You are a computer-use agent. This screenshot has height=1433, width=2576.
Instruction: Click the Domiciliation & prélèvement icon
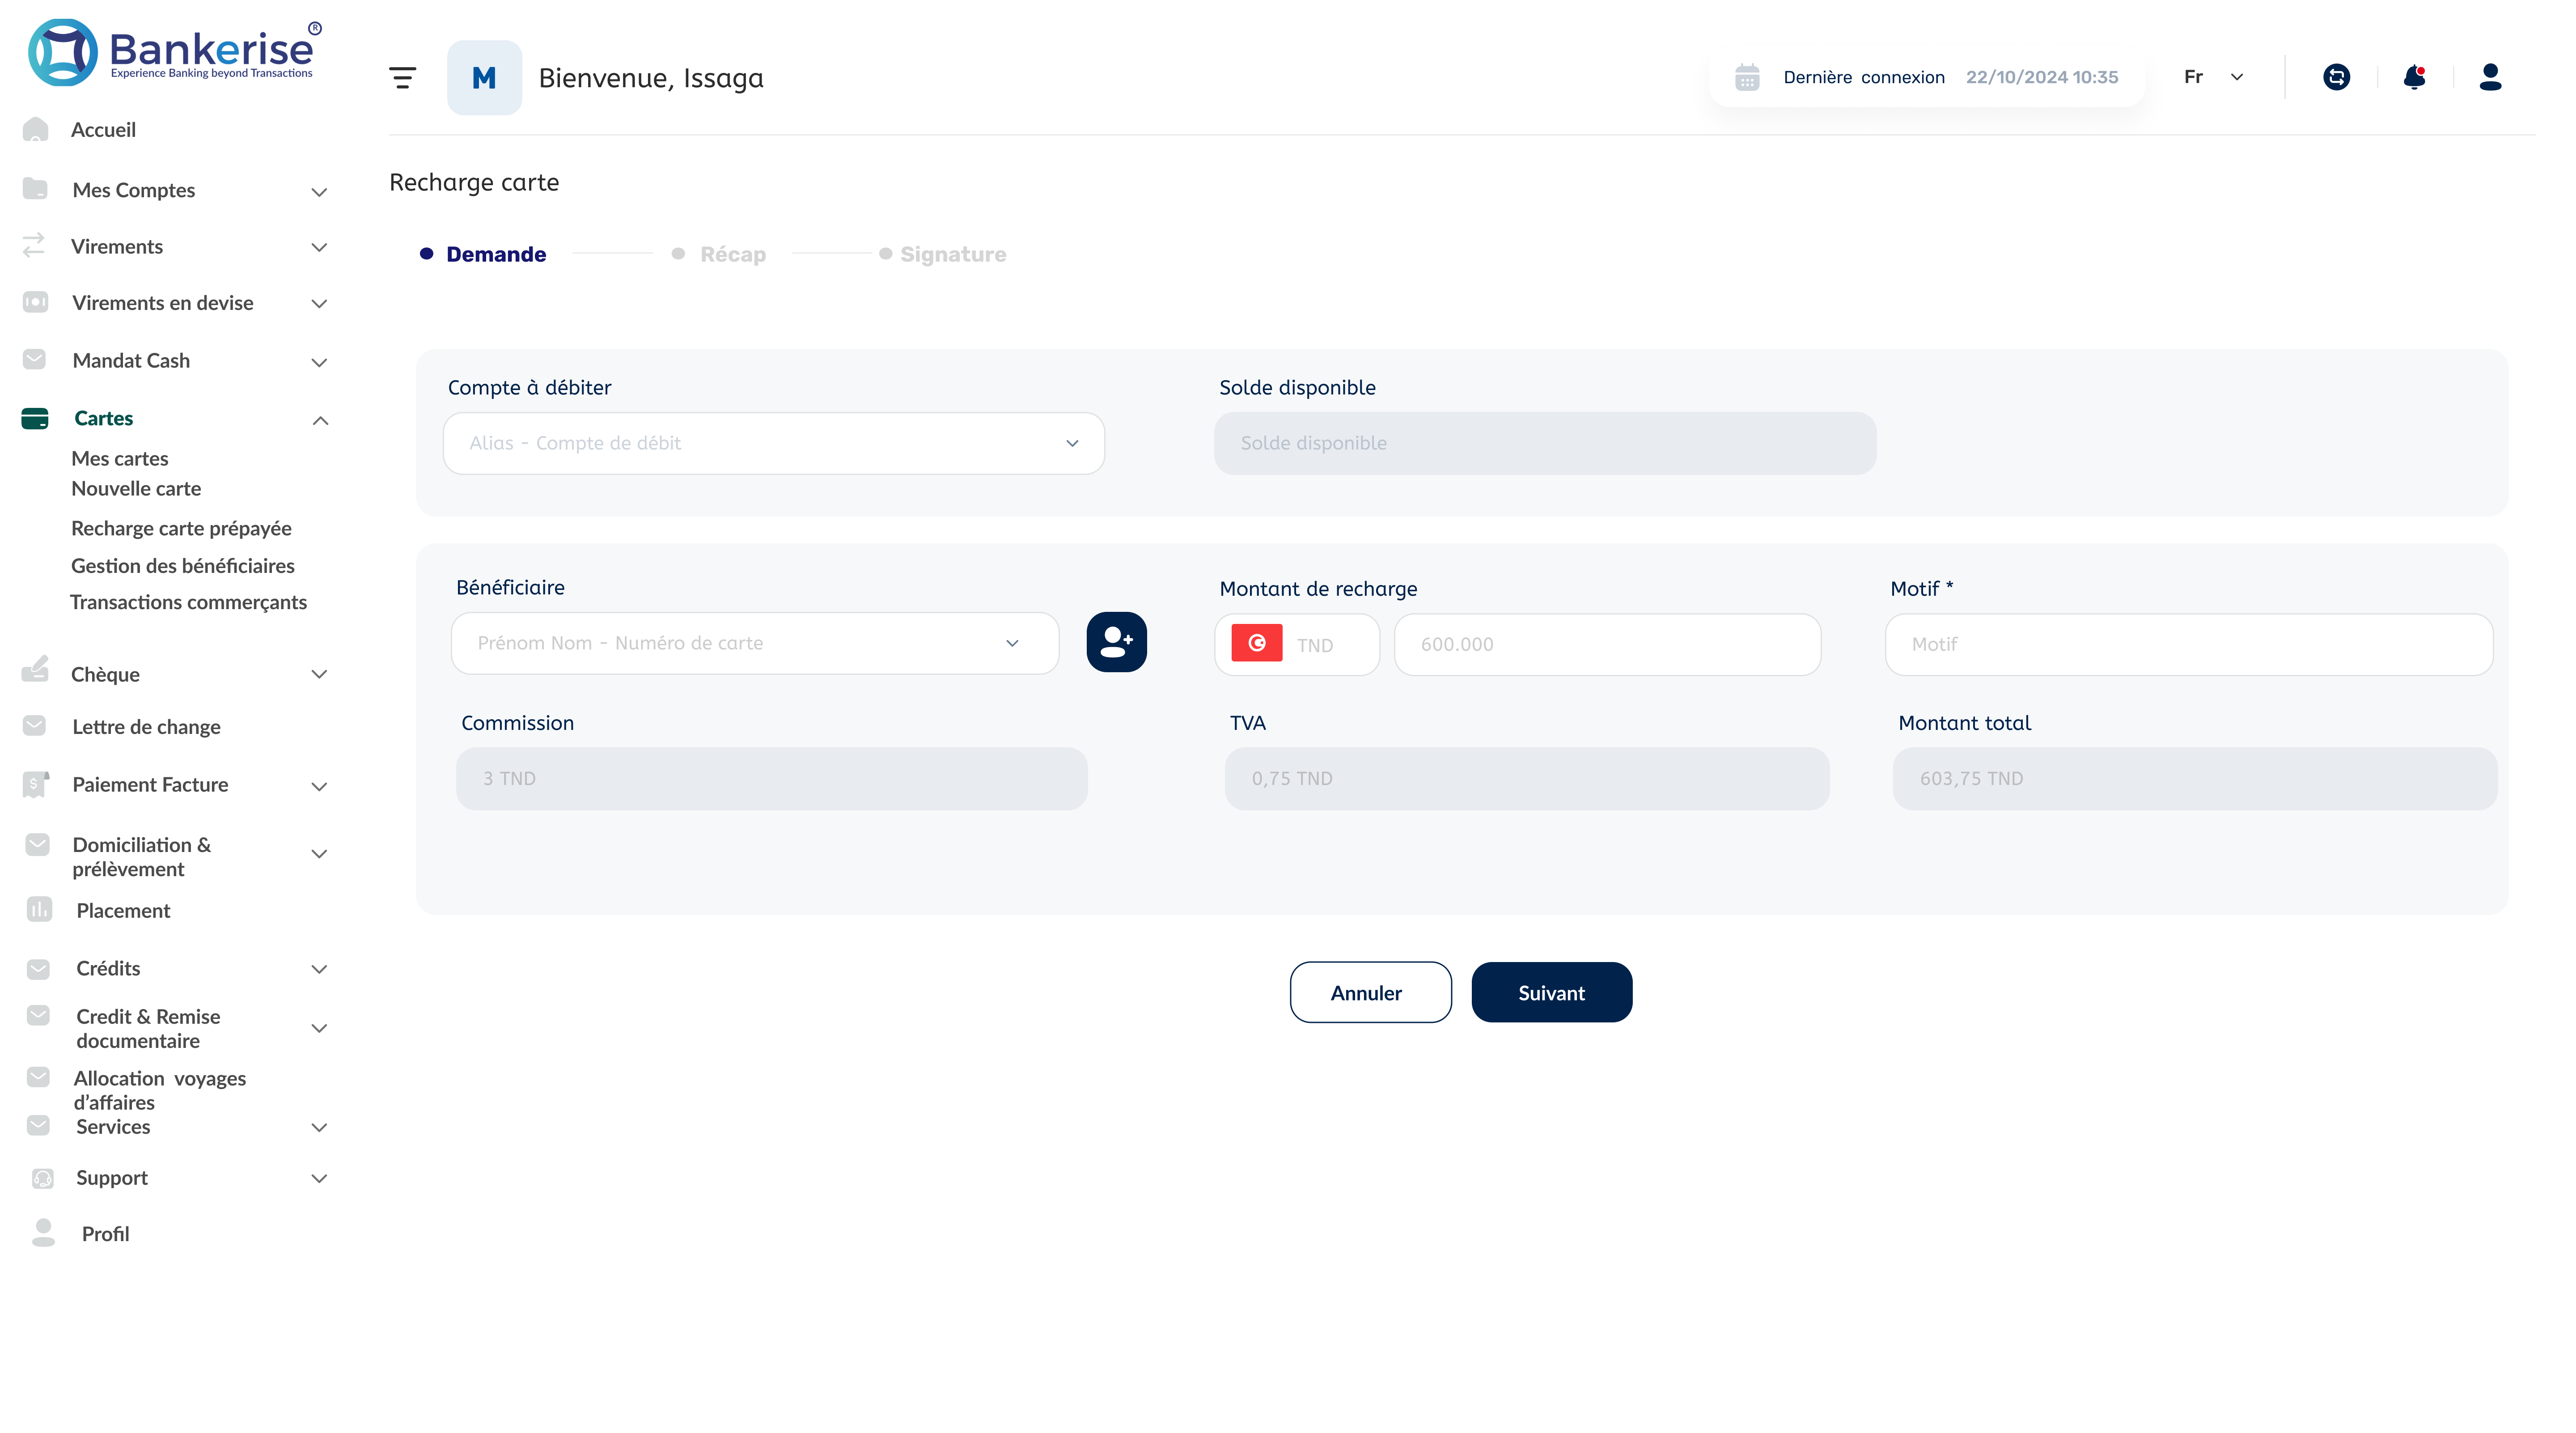tap(37, 845)
